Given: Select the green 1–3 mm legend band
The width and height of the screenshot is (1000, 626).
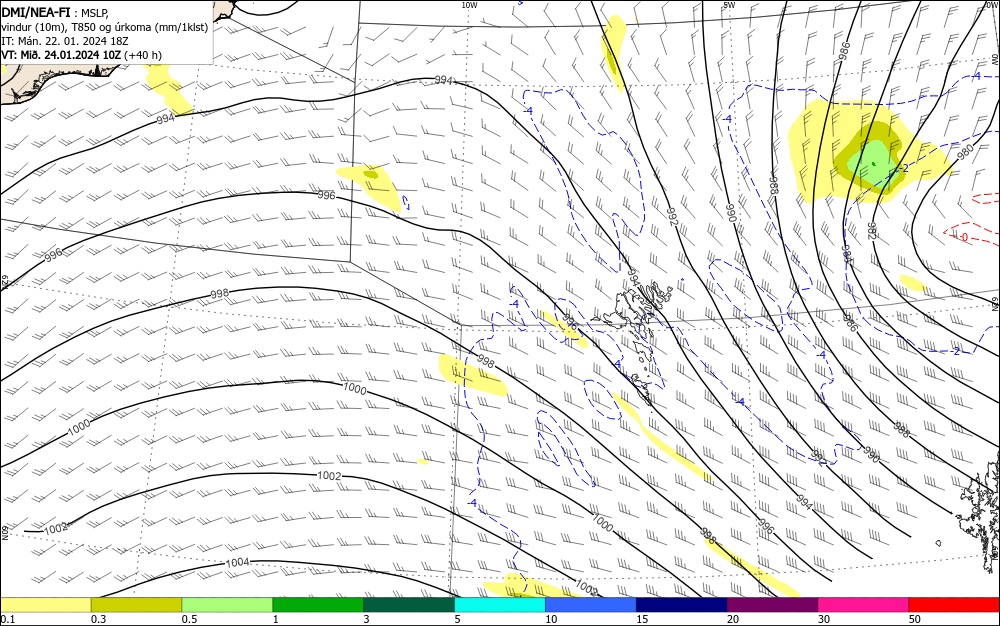Looking at the screenshot, I should (318, 605).
